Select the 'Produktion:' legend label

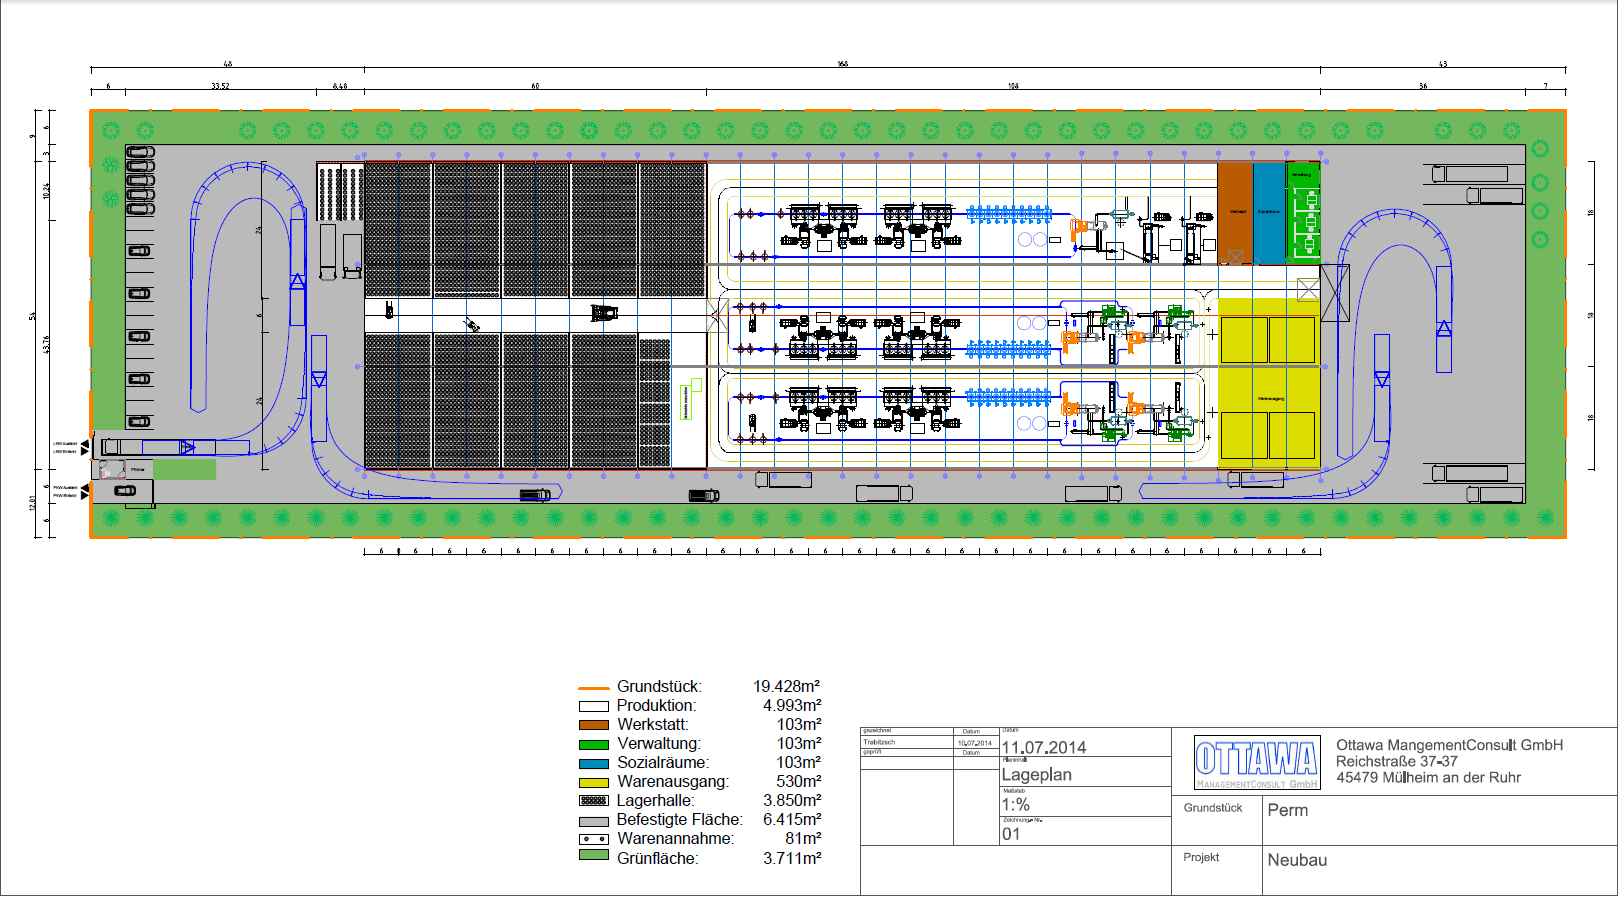pyautogui.click(x=656, y=706)
